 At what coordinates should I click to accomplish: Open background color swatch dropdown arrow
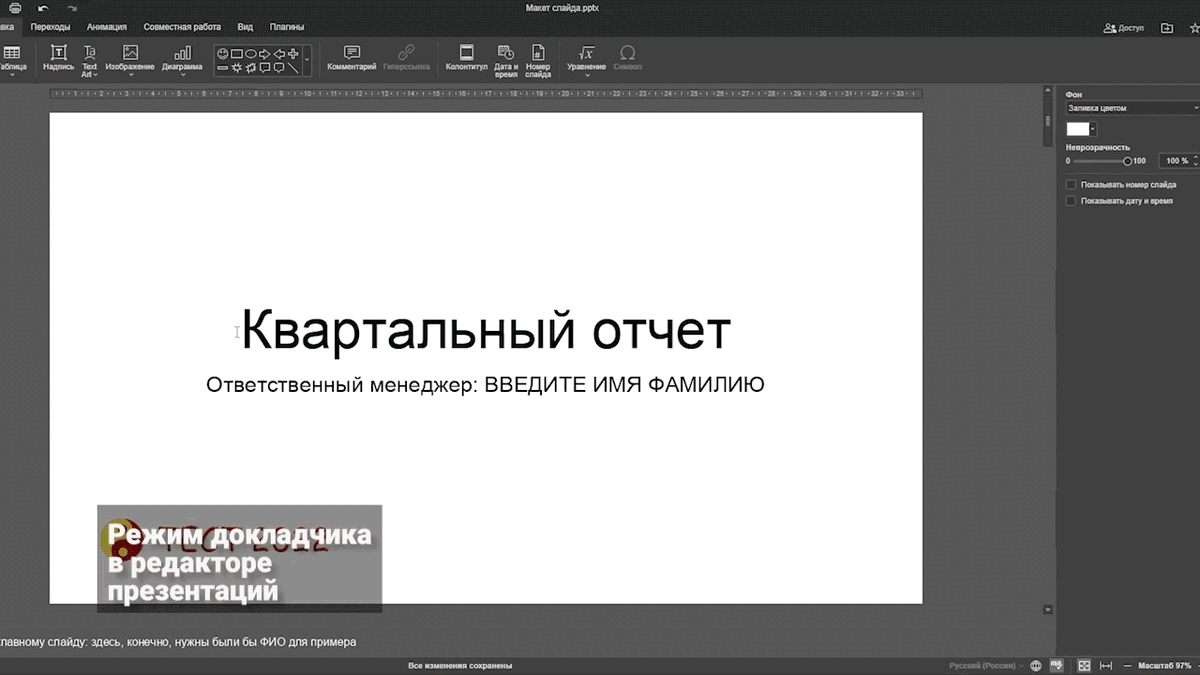pos(1093,129)
